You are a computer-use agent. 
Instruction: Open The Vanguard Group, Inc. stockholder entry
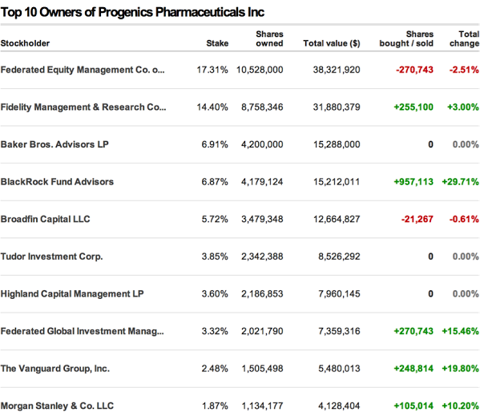coord(55,369)
